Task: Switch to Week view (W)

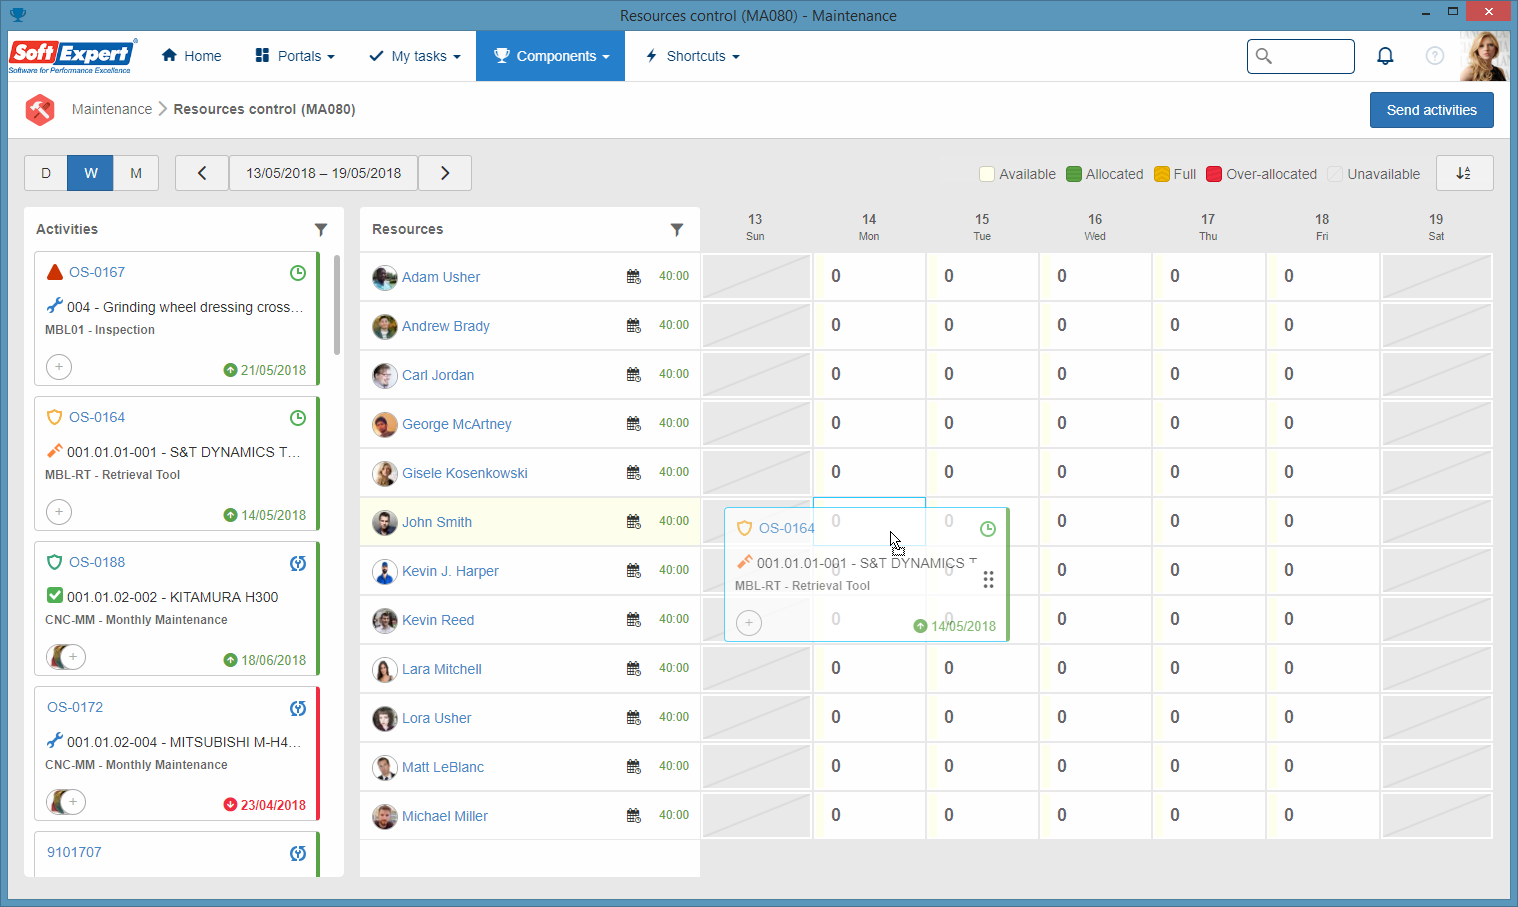Action: (91, 173)
